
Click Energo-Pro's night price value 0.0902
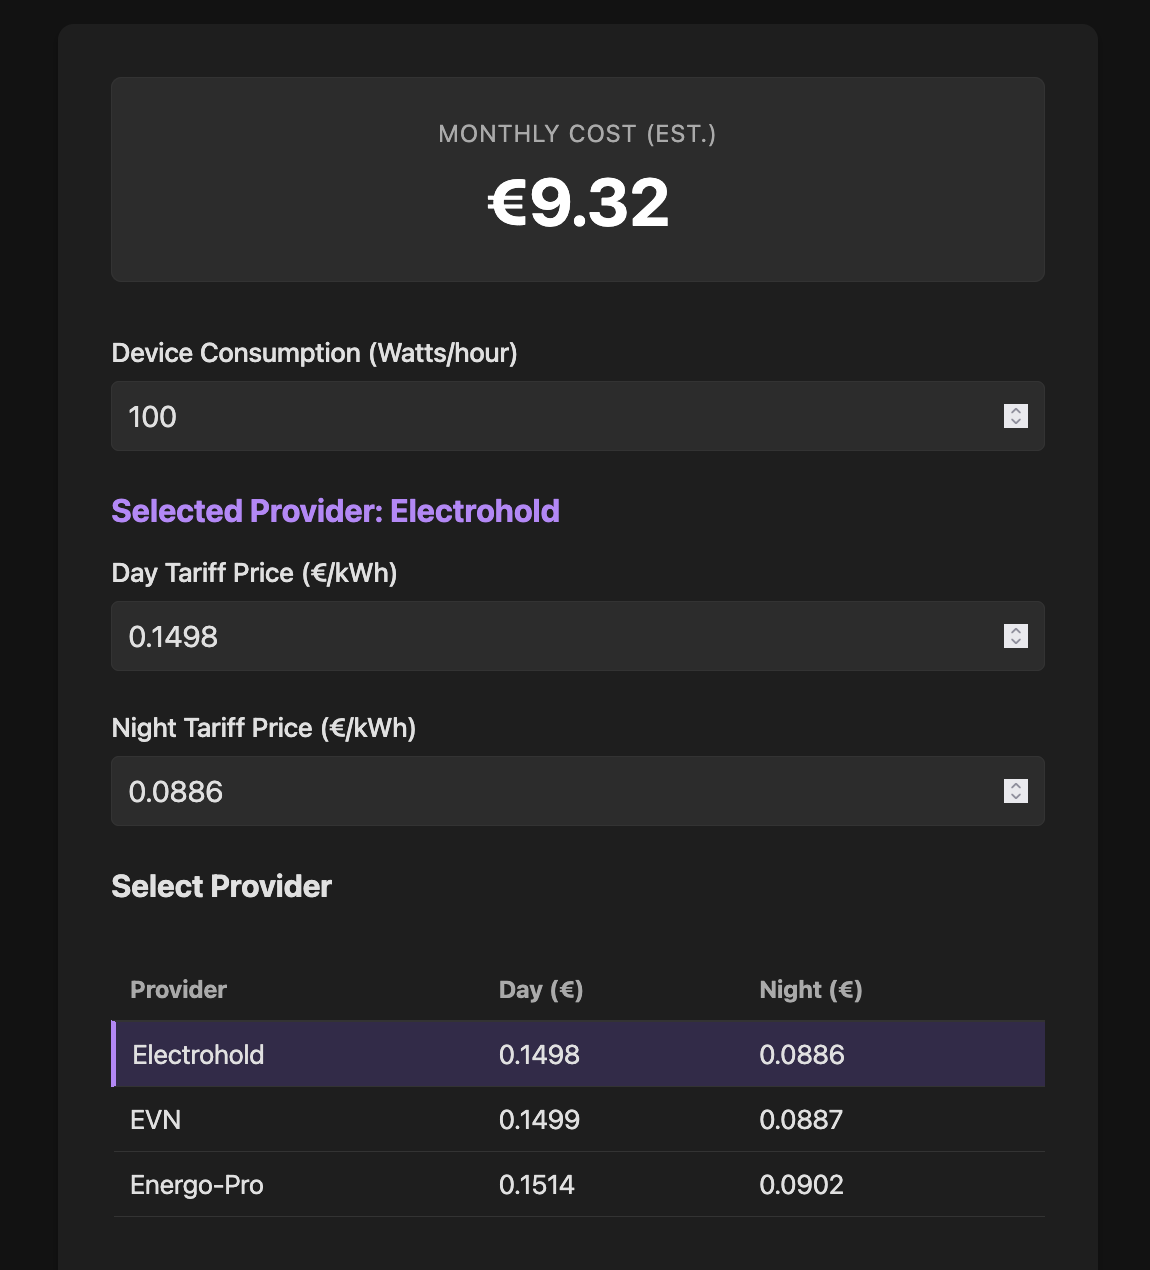click(802, 1184)
